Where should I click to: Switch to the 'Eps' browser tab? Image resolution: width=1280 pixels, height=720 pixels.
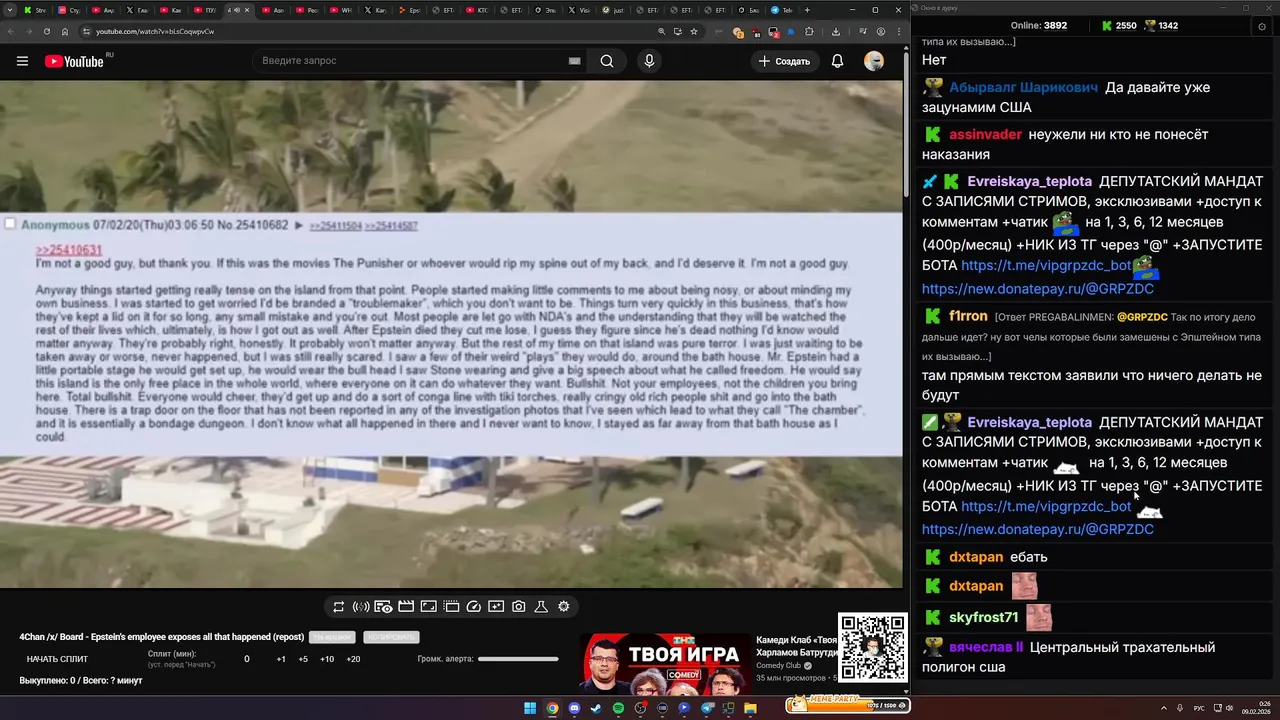410,10
